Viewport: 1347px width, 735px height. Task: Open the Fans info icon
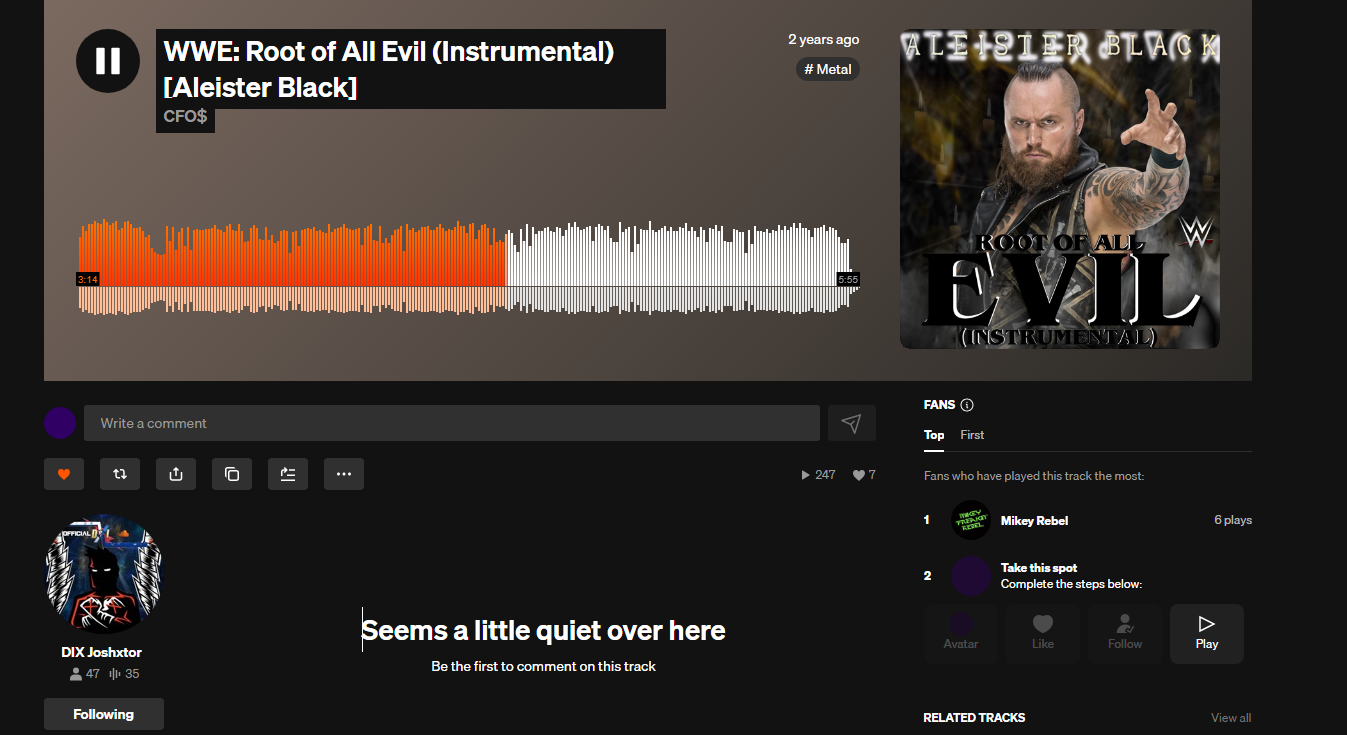(966, 405)
